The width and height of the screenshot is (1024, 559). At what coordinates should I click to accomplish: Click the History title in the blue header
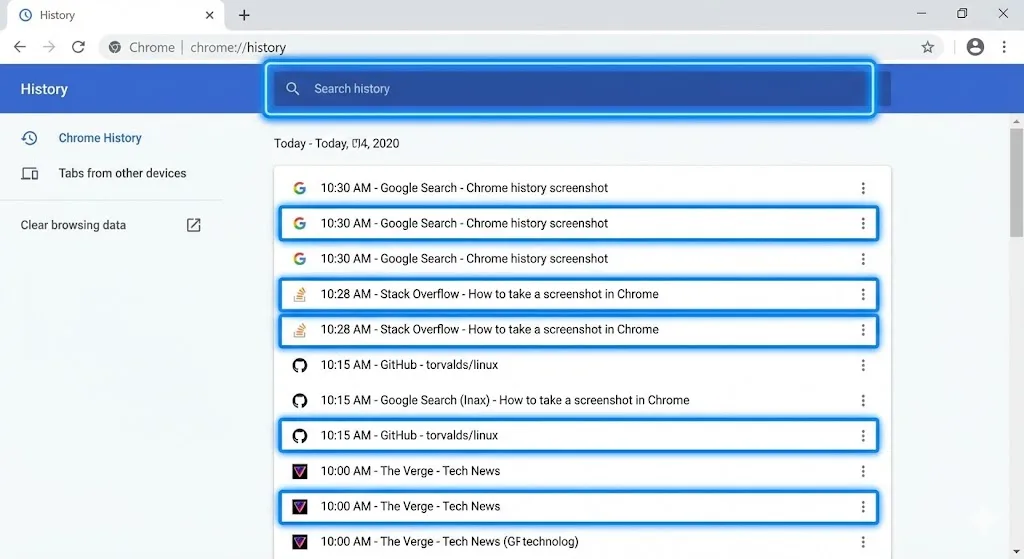[44, 89]
